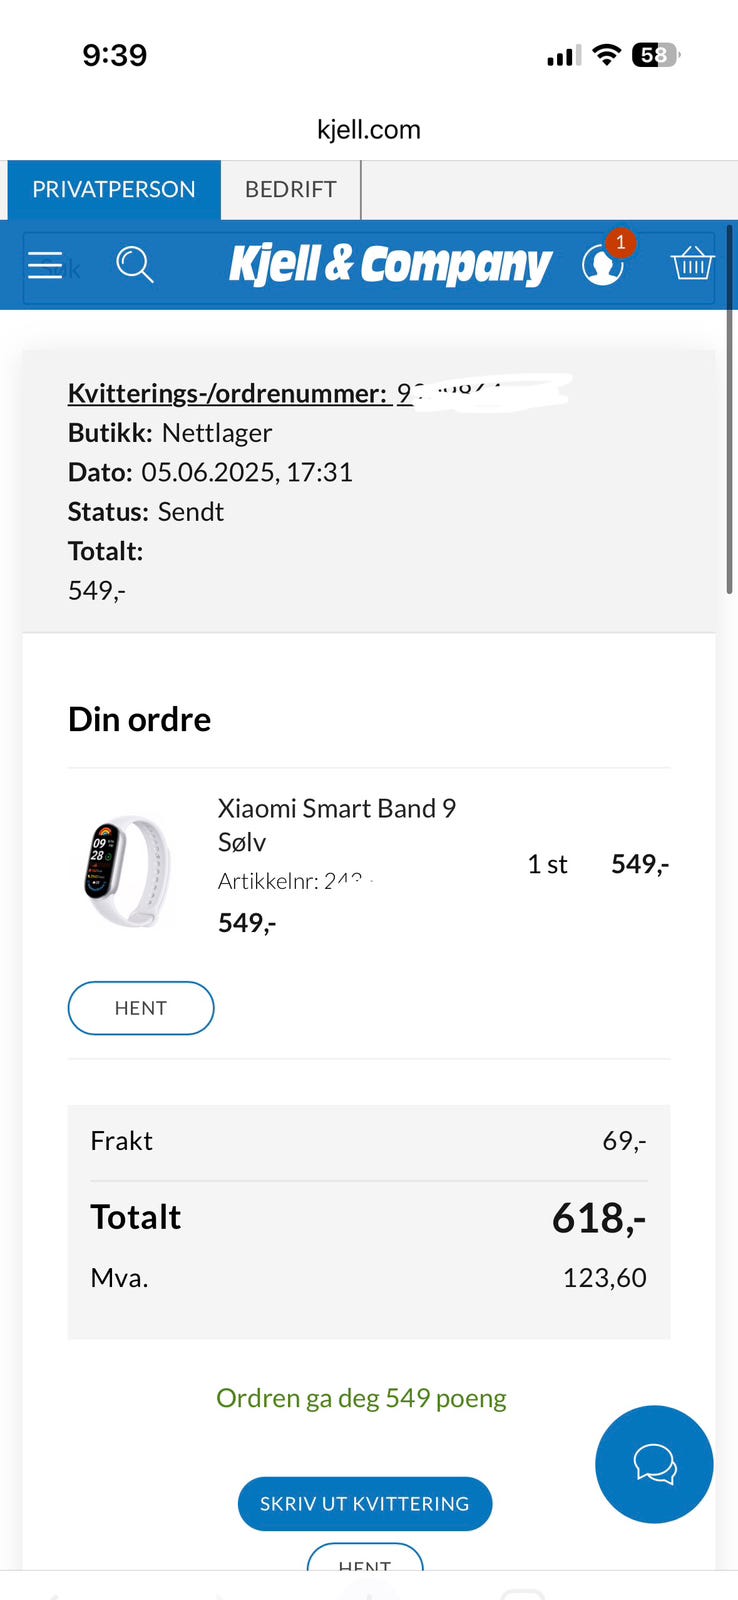Image resolution: width=738 pixels, height=1600 pixels.
Task: Open the hamburger menu
Action: pos(45,265)
